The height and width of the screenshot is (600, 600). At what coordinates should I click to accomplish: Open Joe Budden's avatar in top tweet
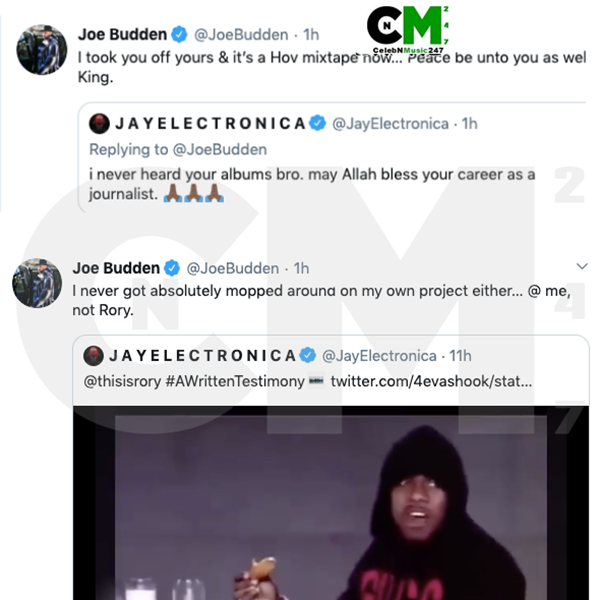click(42, 50)
